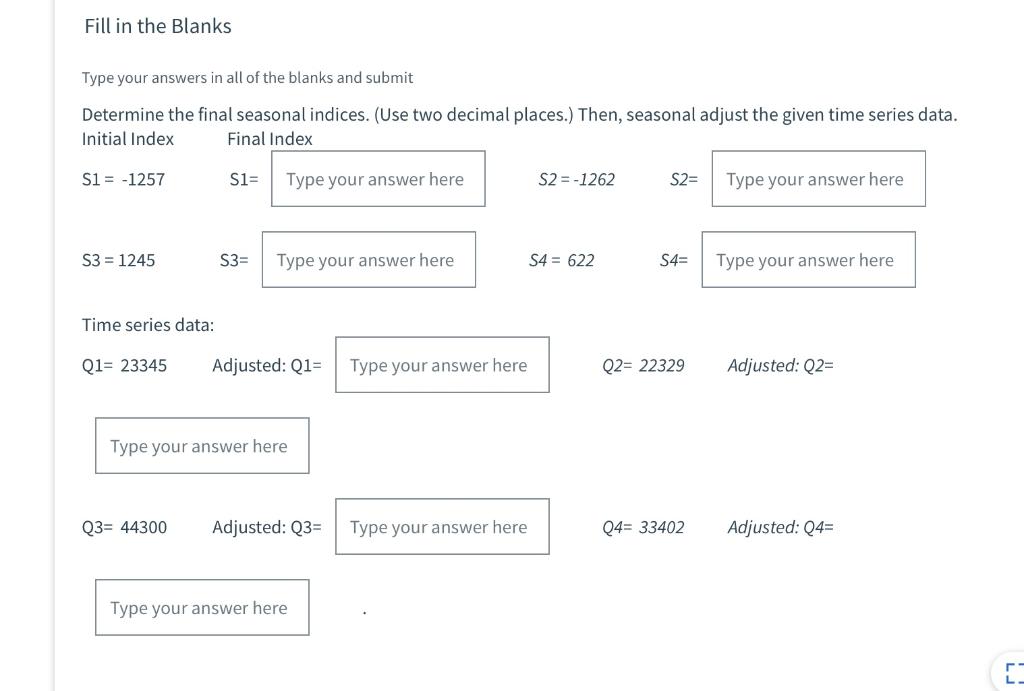
Task: Click the Adjusted Q1 answer field
Action: pyautogui.click(x=441, y=364)
